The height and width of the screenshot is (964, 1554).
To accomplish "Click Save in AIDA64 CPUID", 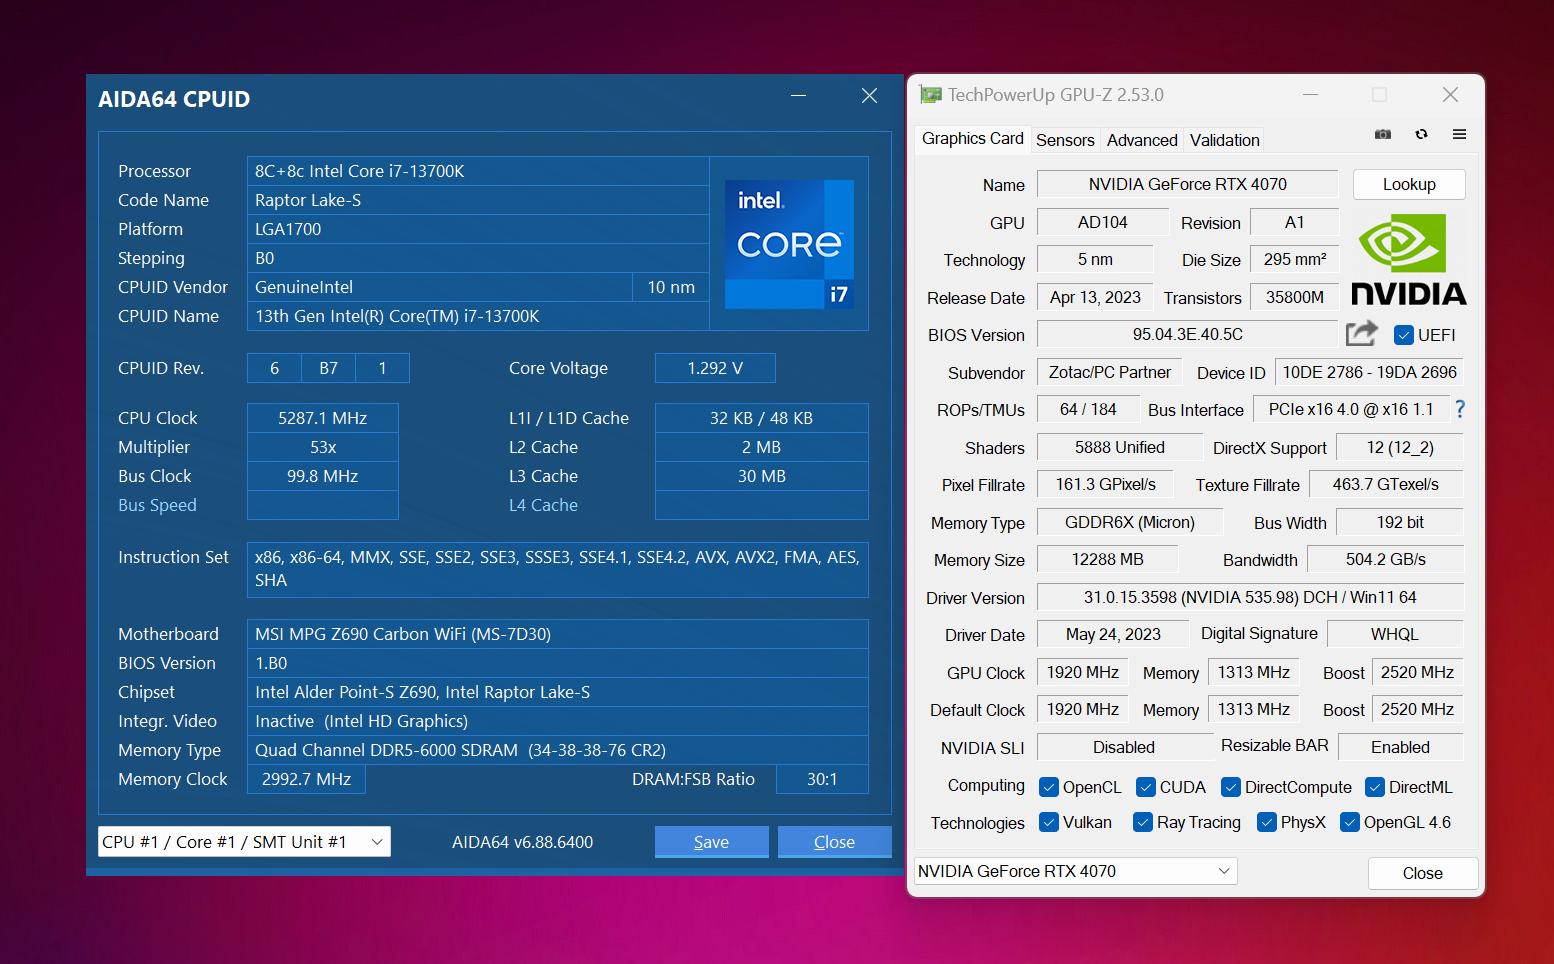I will [x=711, y=842].
